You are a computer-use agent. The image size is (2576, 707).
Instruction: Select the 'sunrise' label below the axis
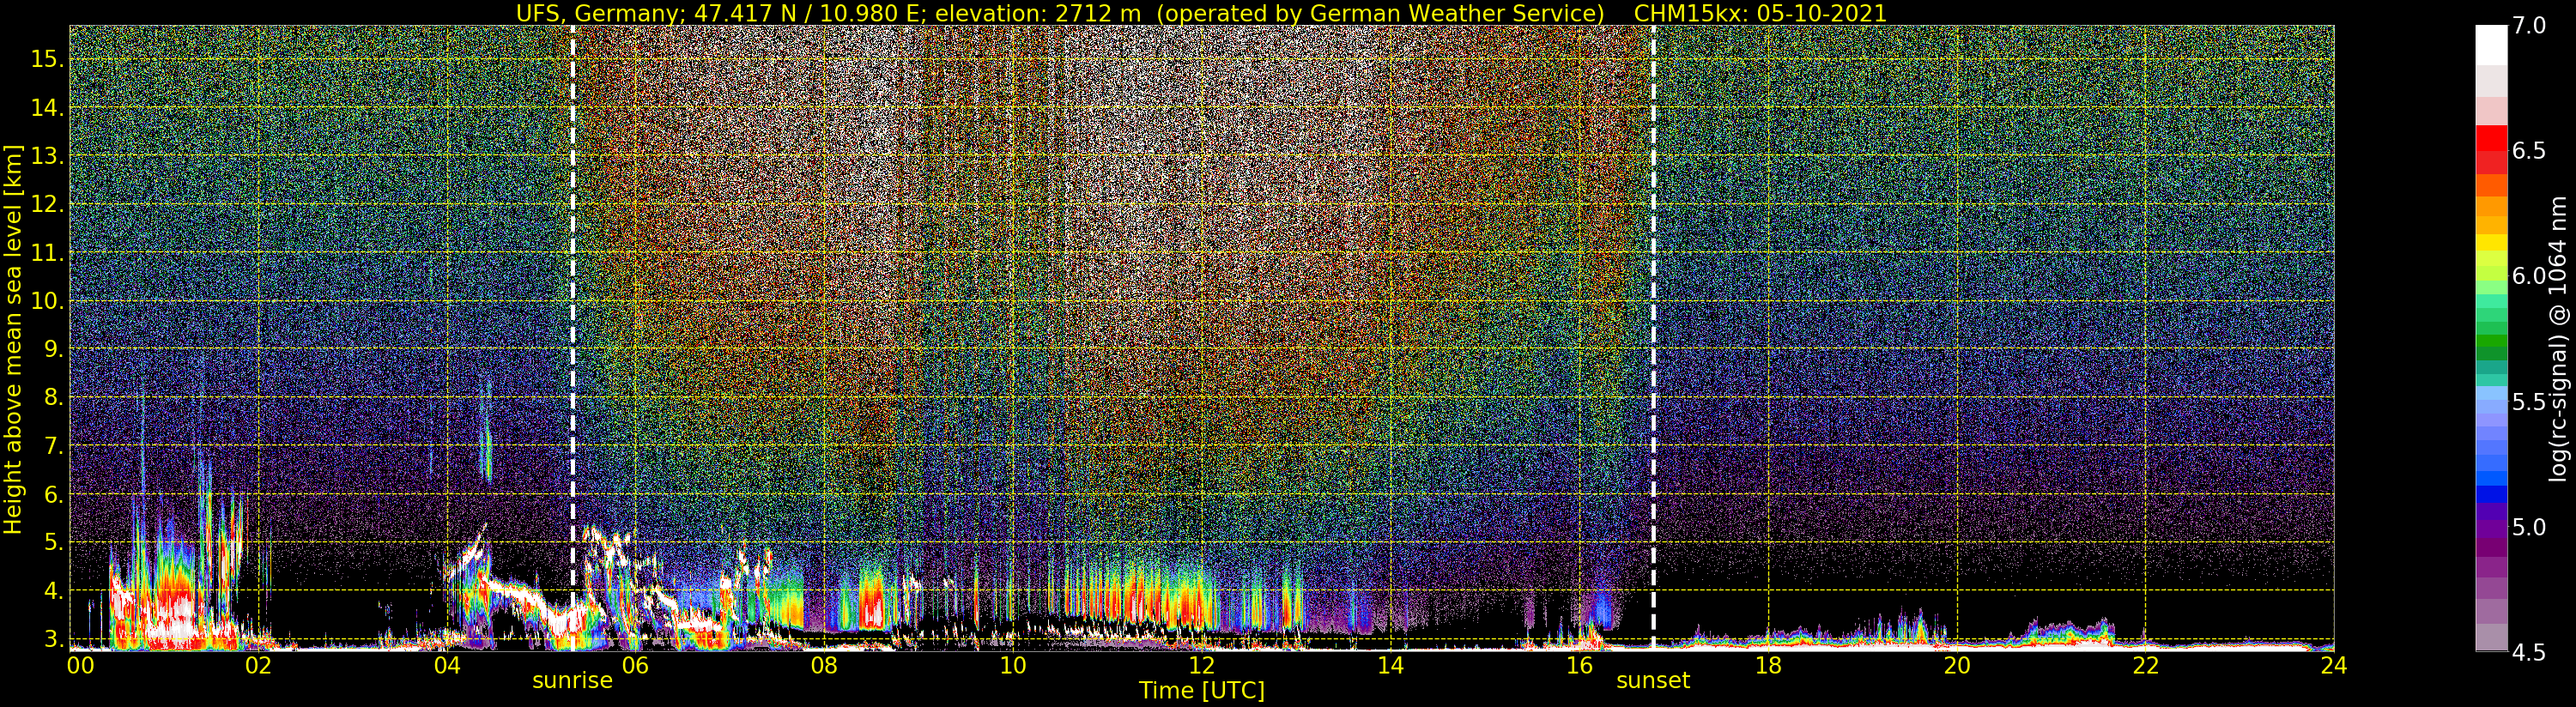tap(572, 681)
